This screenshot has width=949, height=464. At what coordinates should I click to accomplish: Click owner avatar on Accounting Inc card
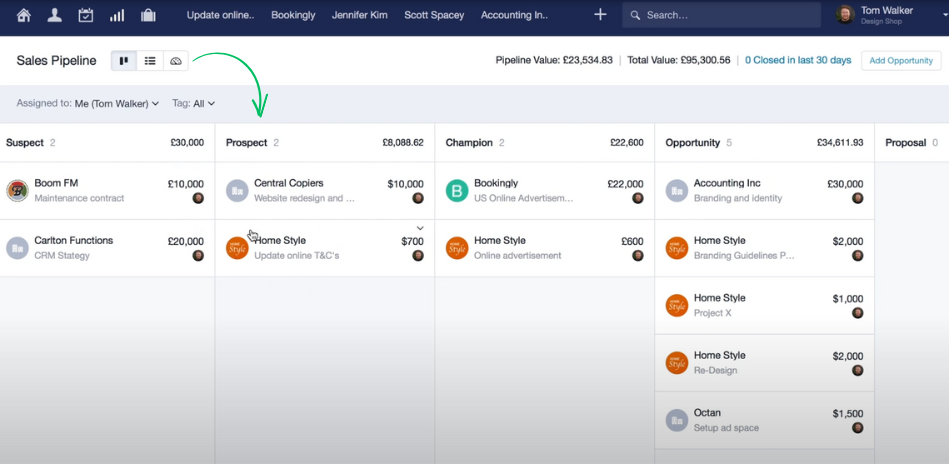coord(857,198)
